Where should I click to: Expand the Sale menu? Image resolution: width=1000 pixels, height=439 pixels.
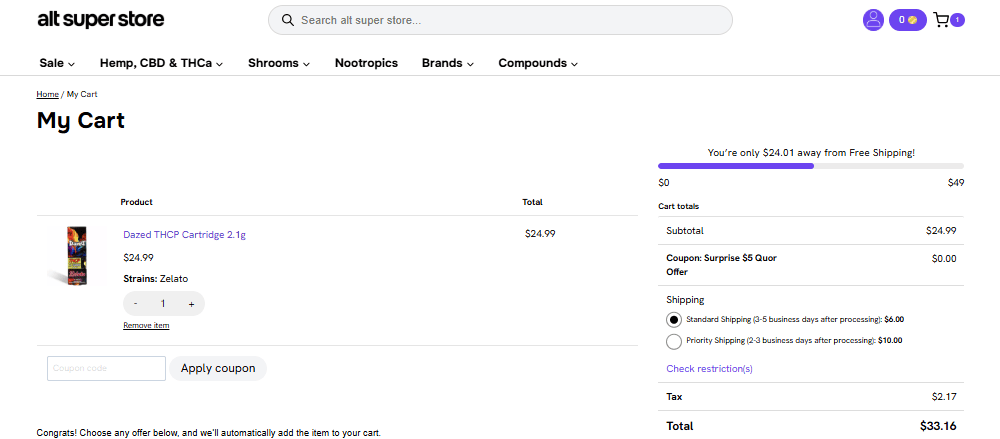pos(57,63)
